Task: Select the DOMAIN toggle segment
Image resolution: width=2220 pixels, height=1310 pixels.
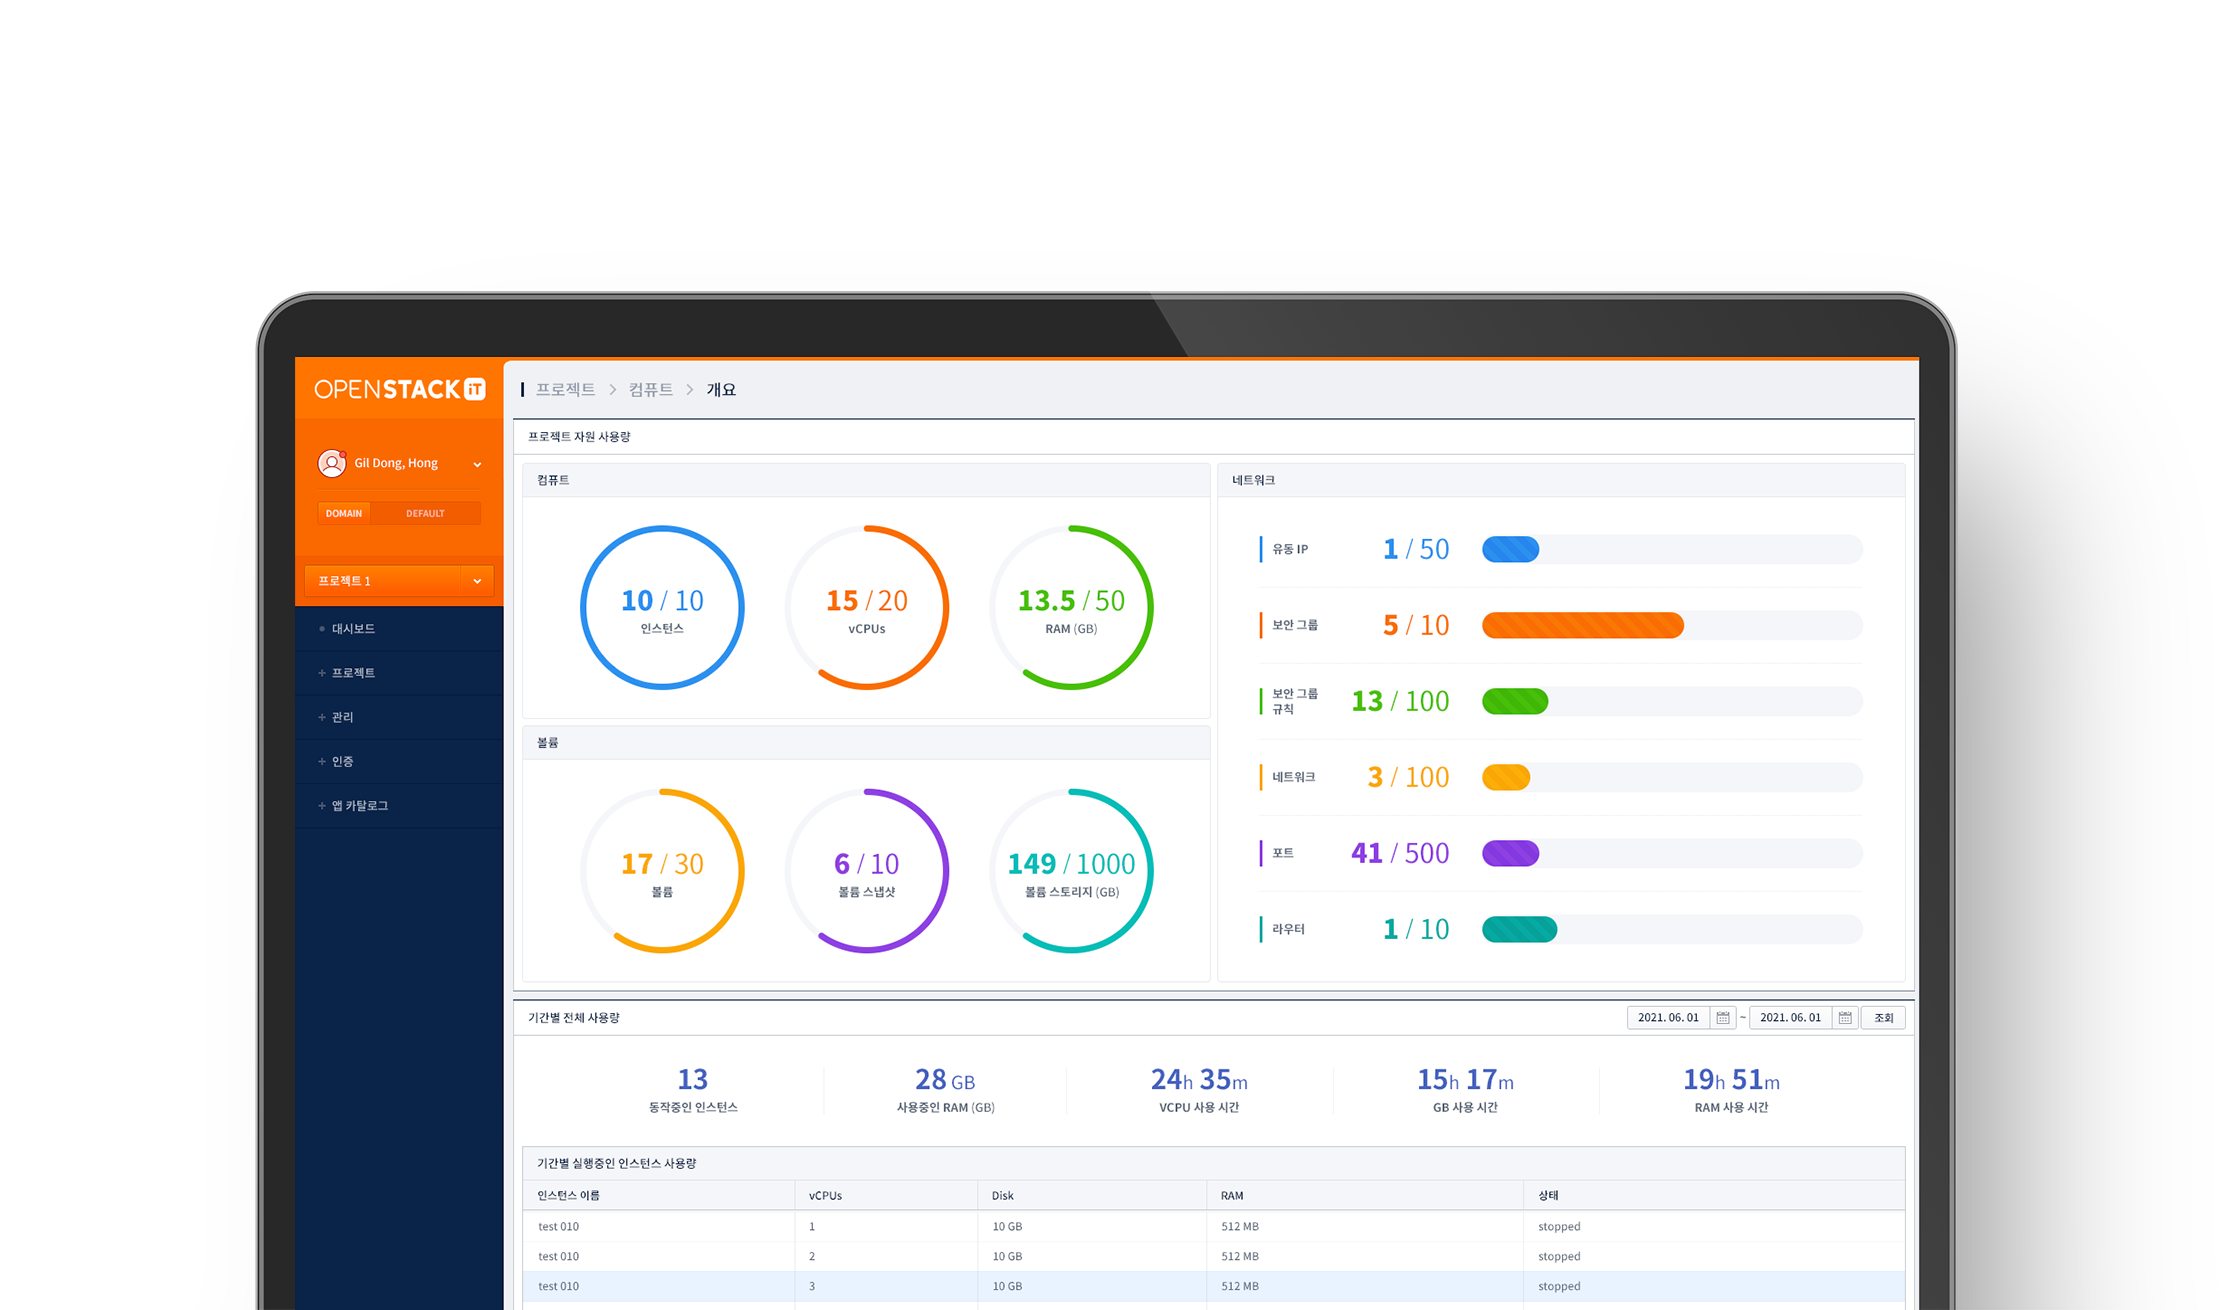Action: click(x=344, y=513)
